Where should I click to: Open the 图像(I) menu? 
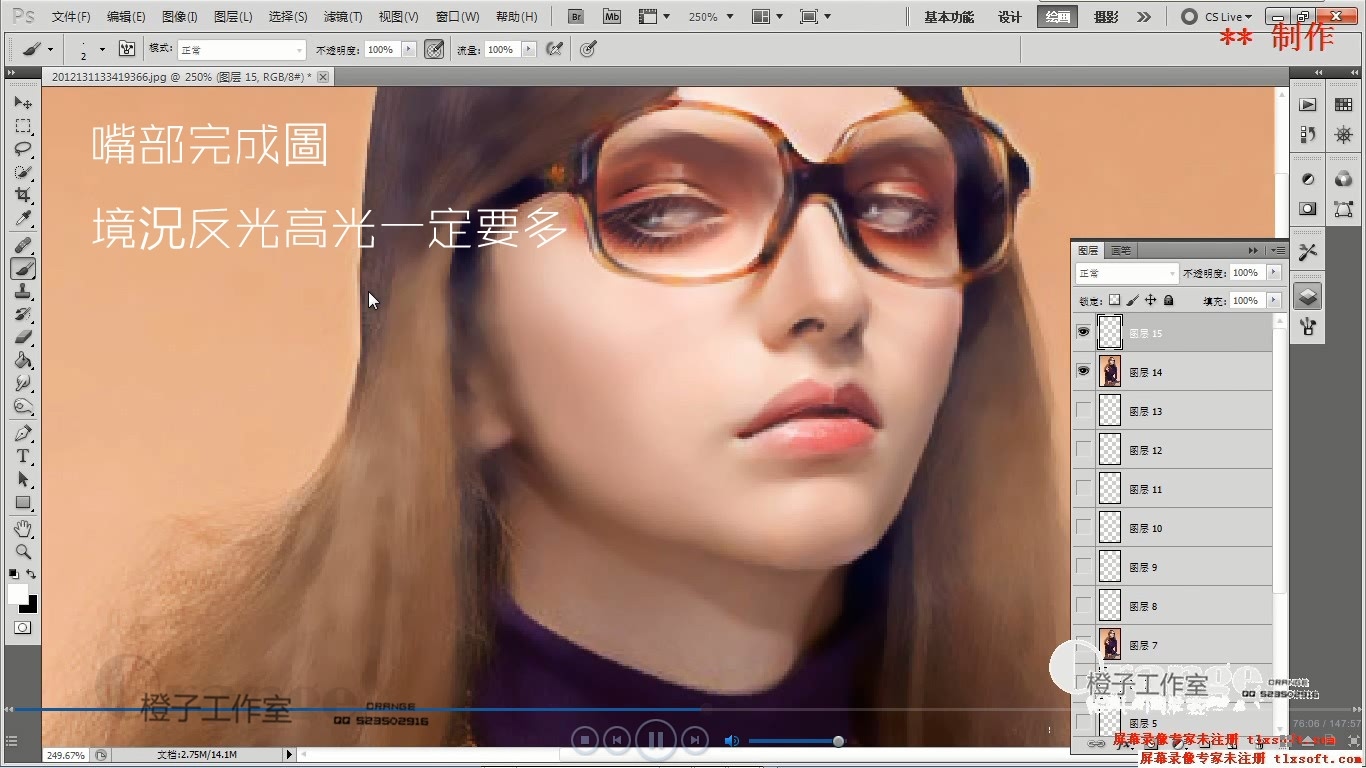coord(180,17)
